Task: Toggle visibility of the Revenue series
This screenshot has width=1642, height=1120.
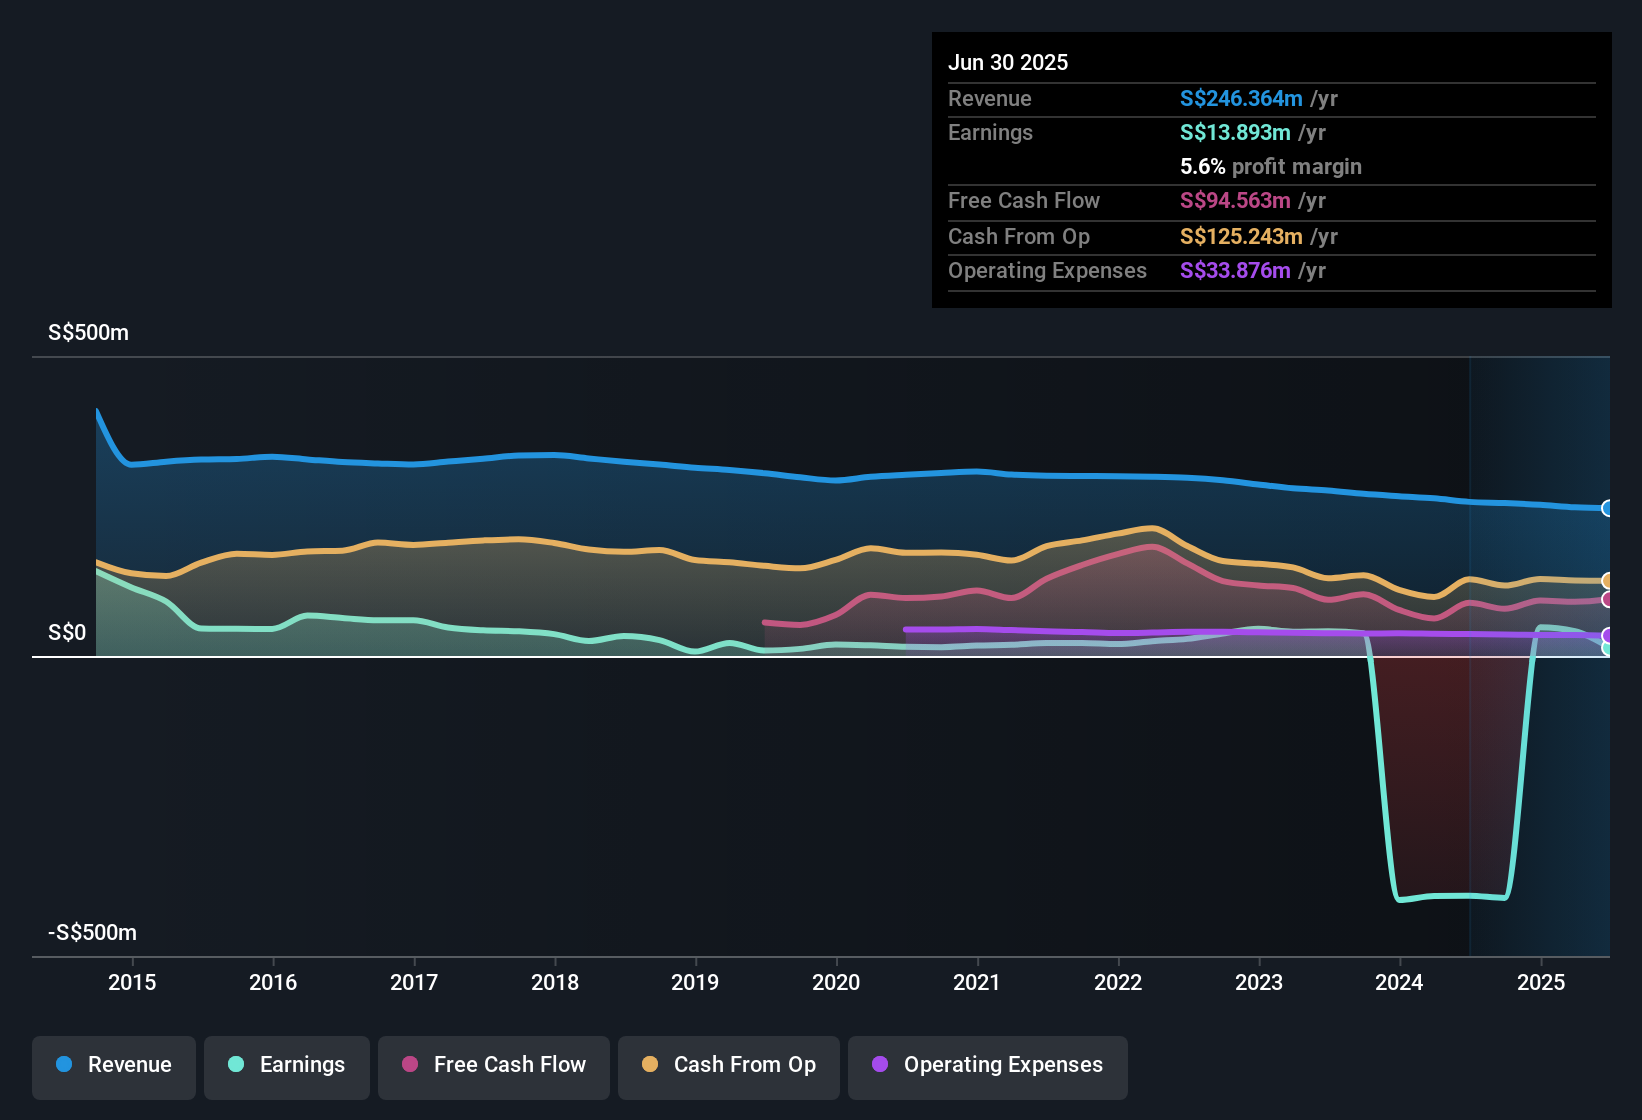Action: point(113,1065)
